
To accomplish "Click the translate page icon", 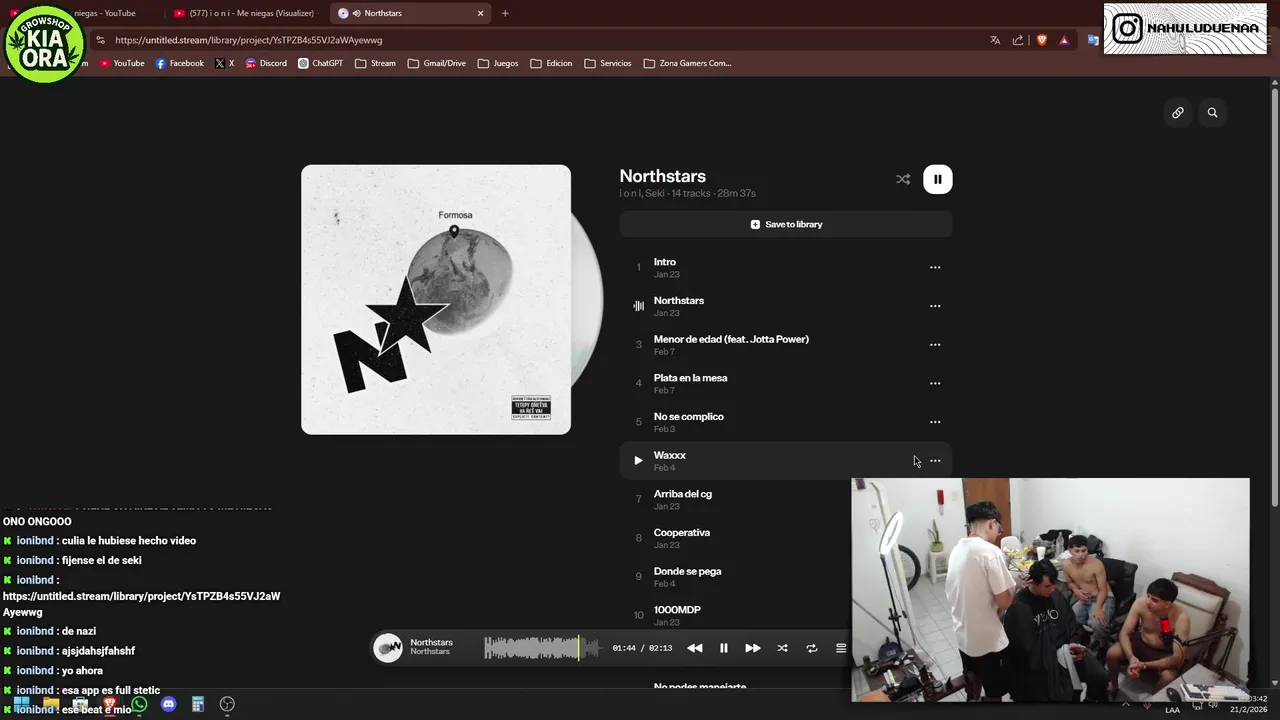I will click(995, 40).
